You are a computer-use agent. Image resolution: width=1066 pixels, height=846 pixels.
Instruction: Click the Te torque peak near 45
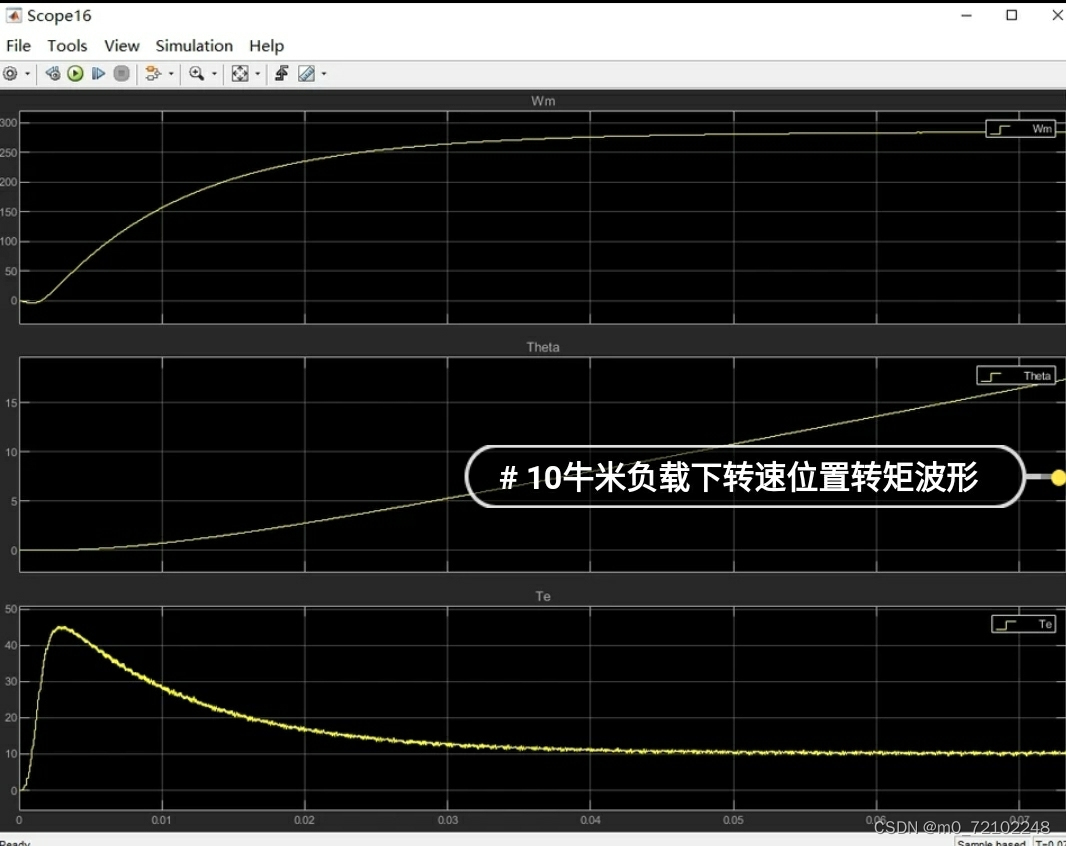pyautogui.click(x=61, y=628)
